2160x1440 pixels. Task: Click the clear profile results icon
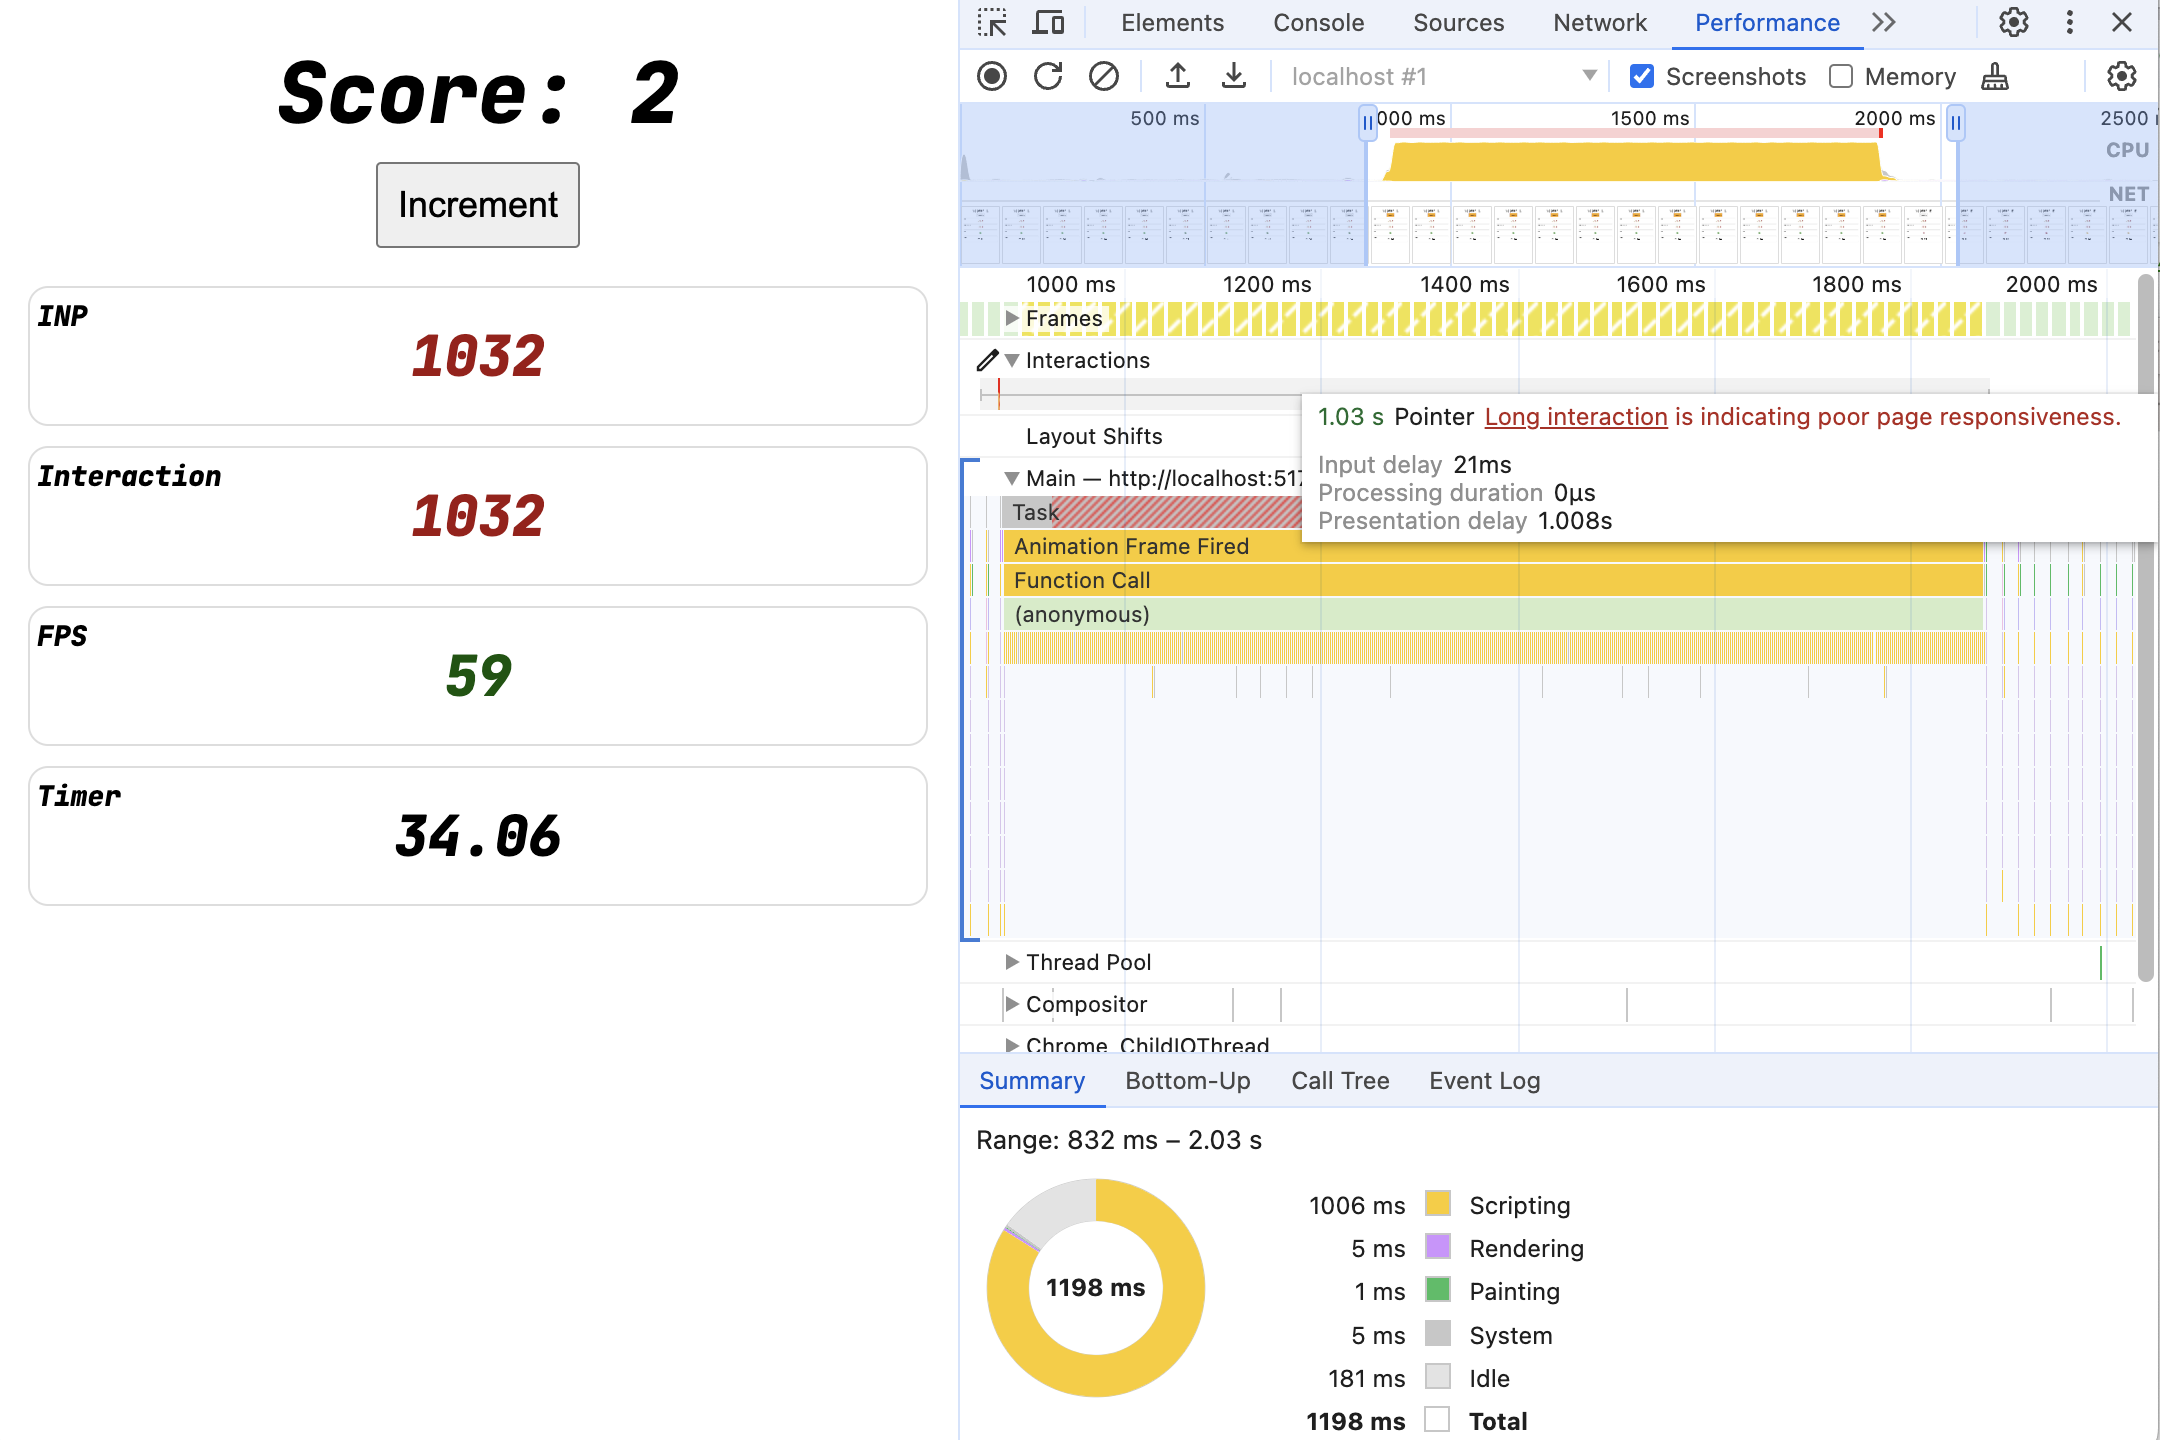[1102, 76]
